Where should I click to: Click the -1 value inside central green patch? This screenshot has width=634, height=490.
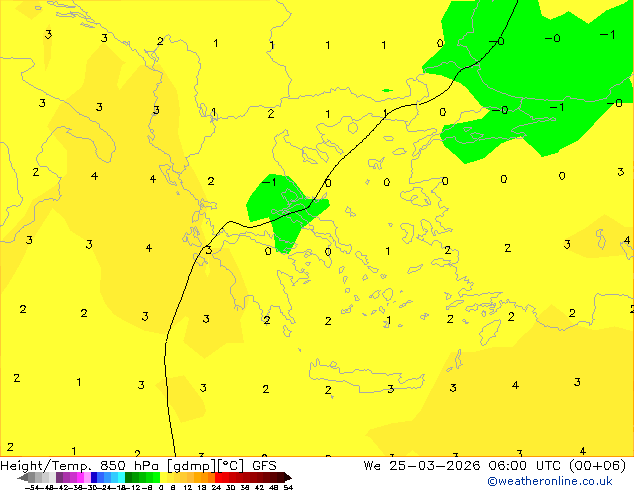[269, 183]
